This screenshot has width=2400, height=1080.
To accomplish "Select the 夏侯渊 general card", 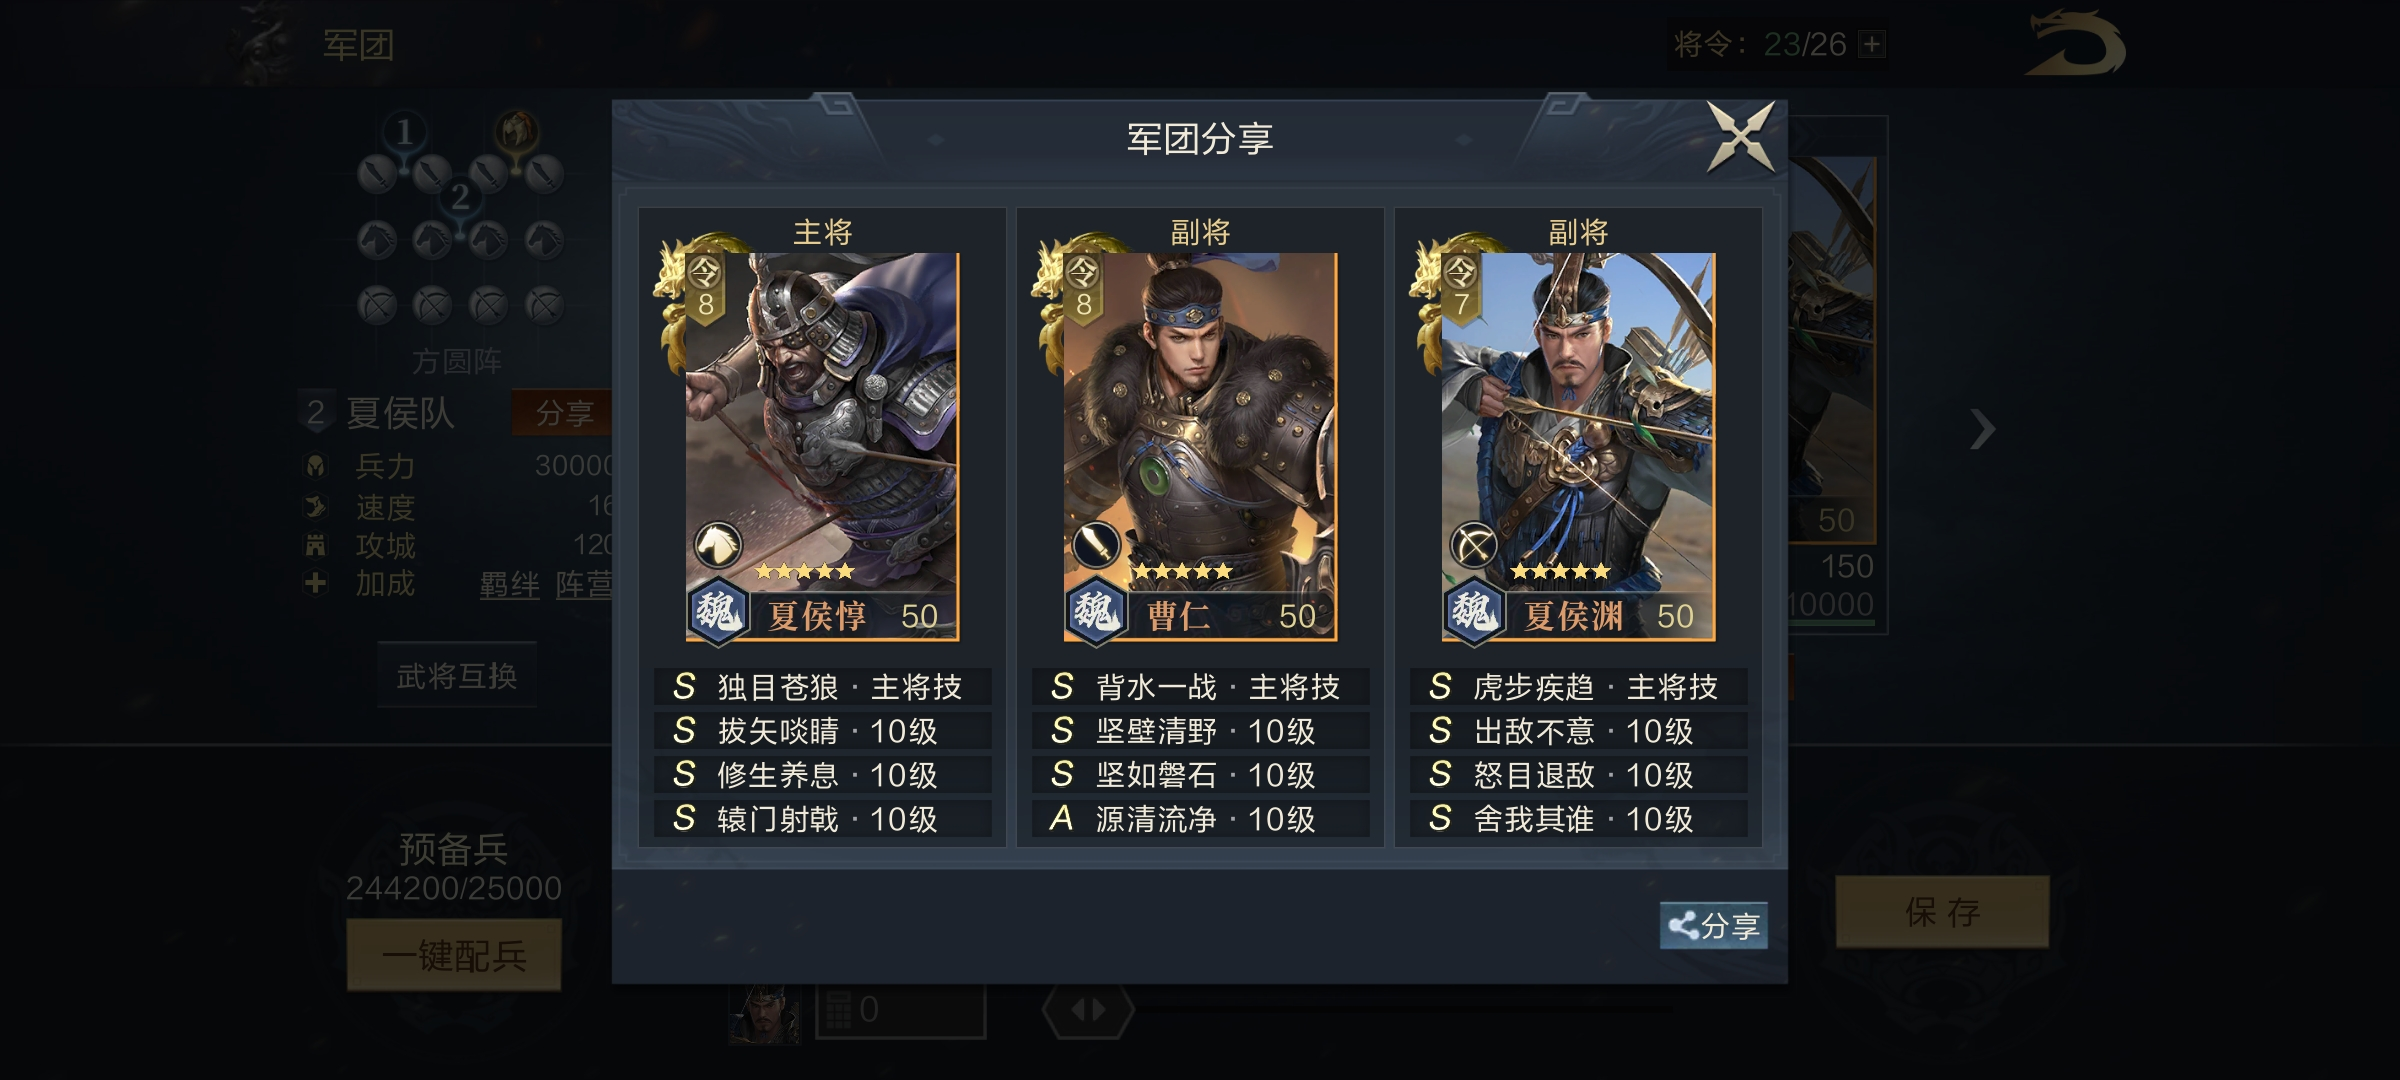I will pos(1578,446).
